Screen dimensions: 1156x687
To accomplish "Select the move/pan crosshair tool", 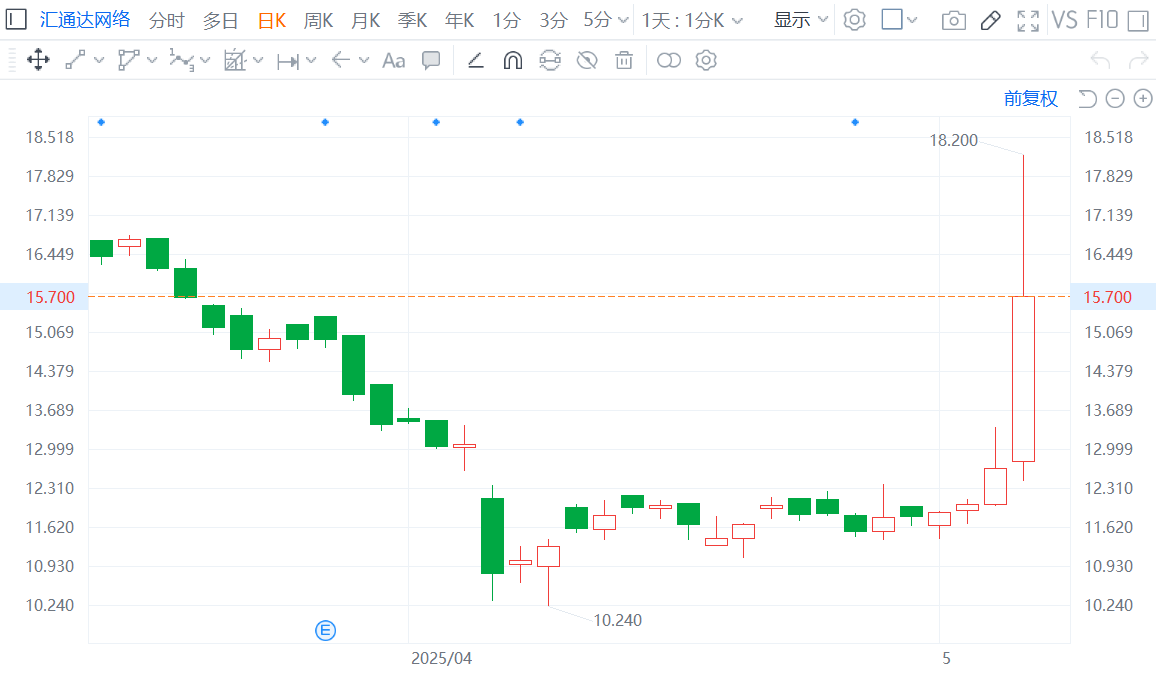I will coord(38,61).
